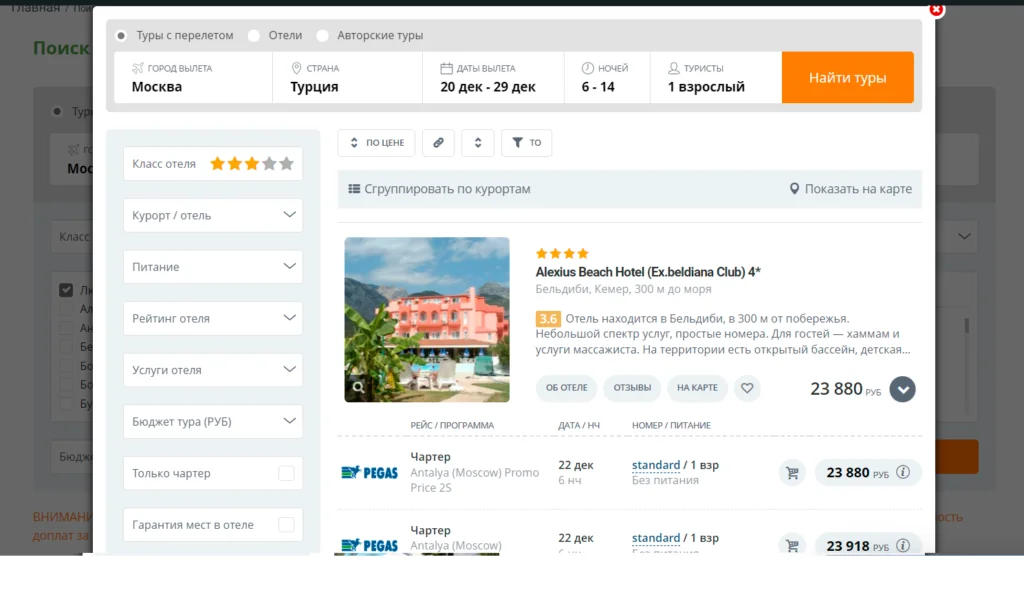Open departure dates '20 дек - 29 дек'
Screen dimensions: 1024x599
click(x=494, y=78)
